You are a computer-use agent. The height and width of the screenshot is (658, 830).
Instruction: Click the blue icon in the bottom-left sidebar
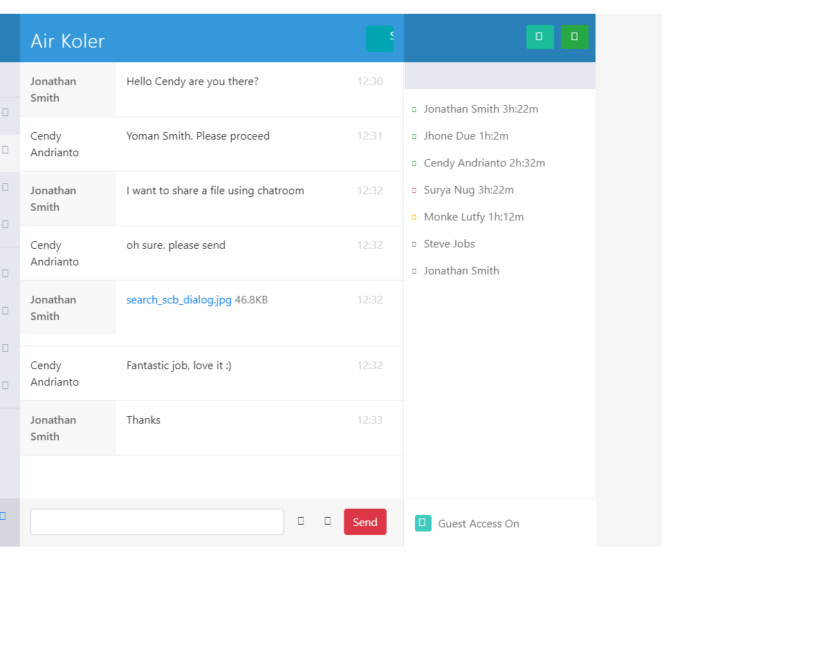(x=3, y=516)
